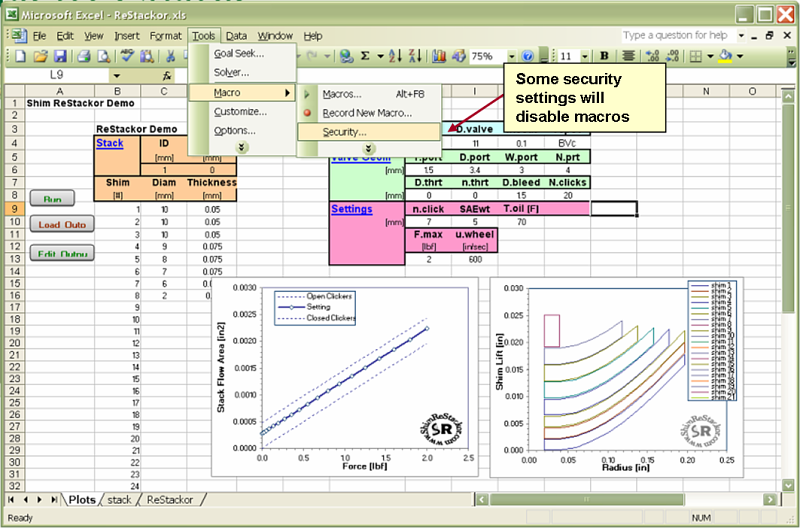Open the Borders dropdown arrow
Viewport: 800px width, 528px height.
click(x=710, y=56)
